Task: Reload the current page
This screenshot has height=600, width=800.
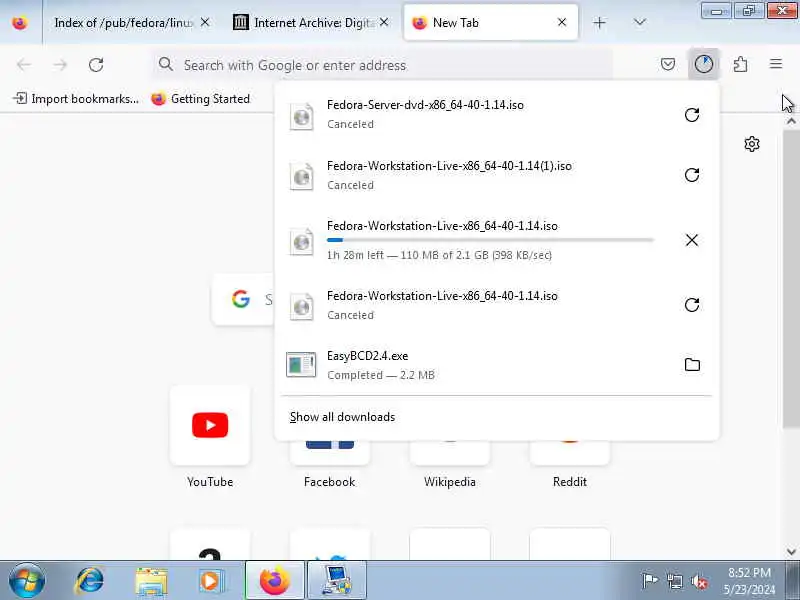Action: 96,65
